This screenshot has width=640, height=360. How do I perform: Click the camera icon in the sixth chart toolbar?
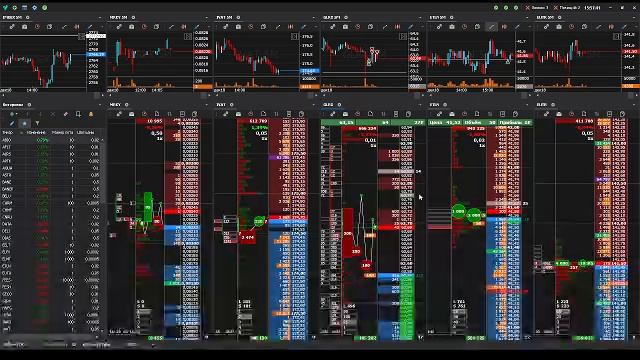click(559, 27)
